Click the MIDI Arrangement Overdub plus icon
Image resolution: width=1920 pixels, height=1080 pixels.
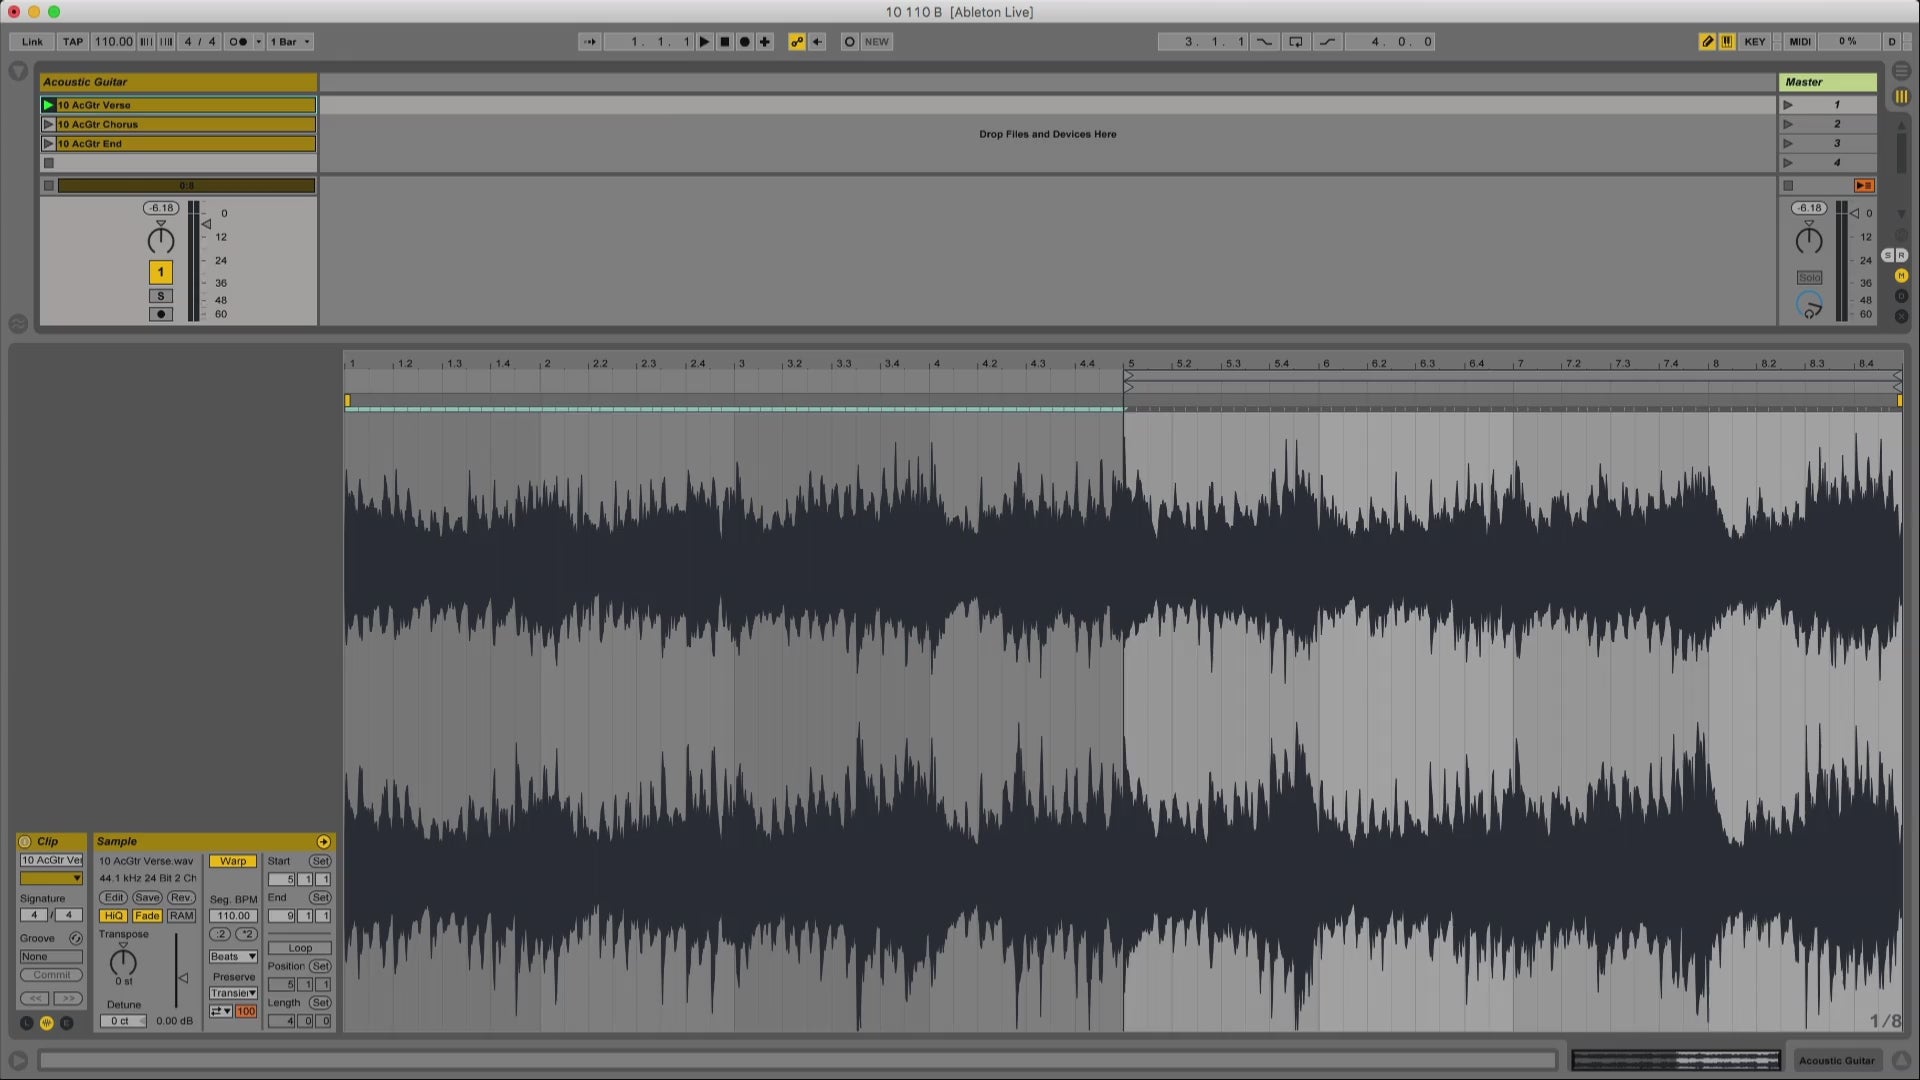(x=765, y=42)
